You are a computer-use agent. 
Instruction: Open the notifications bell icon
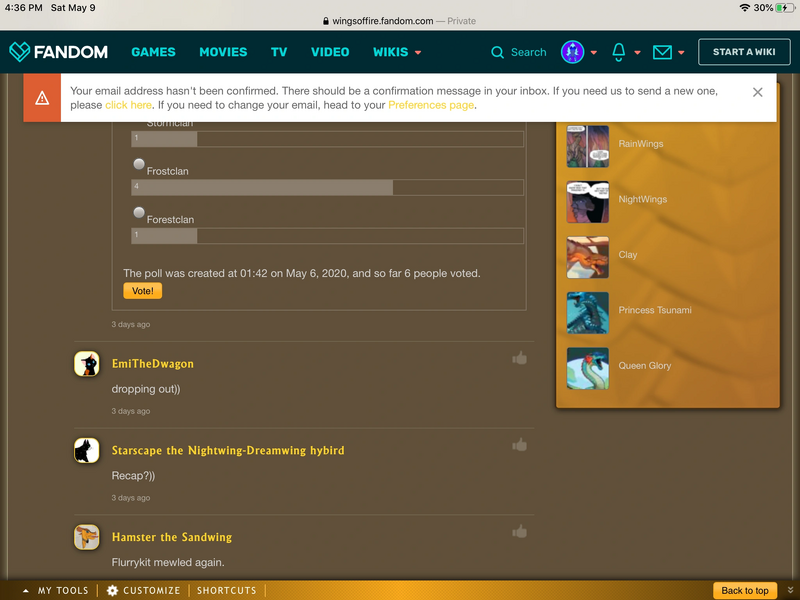[x=619, y=52]
